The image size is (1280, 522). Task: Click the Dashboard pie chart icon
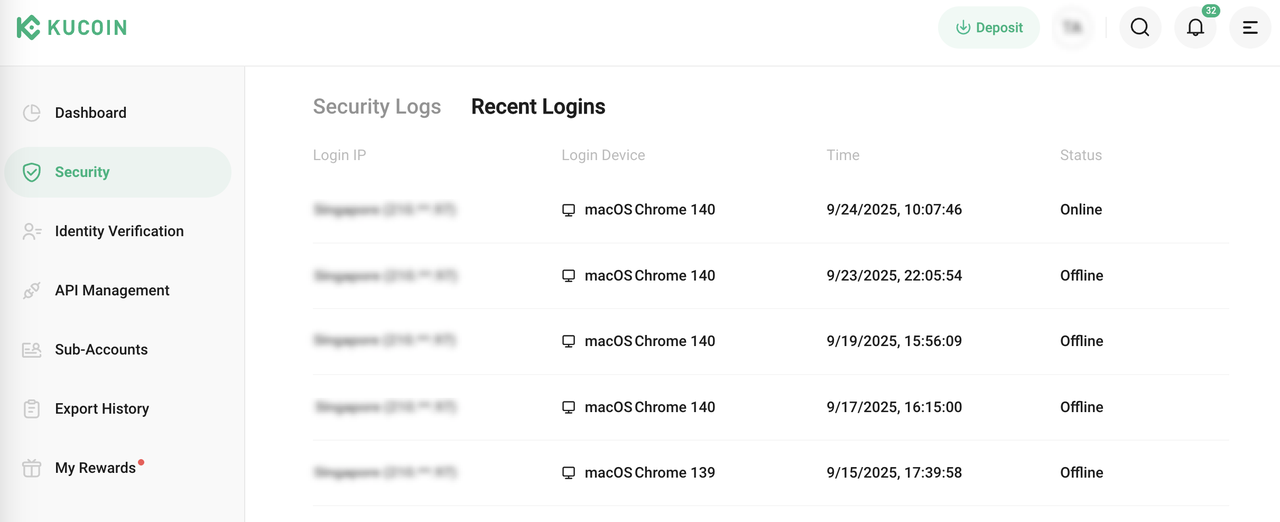coord(32,113)
